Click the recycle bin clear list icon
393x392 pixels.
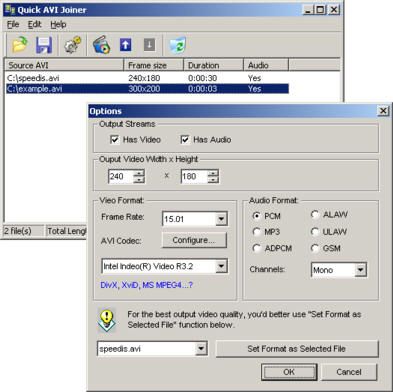click(177, 45)
